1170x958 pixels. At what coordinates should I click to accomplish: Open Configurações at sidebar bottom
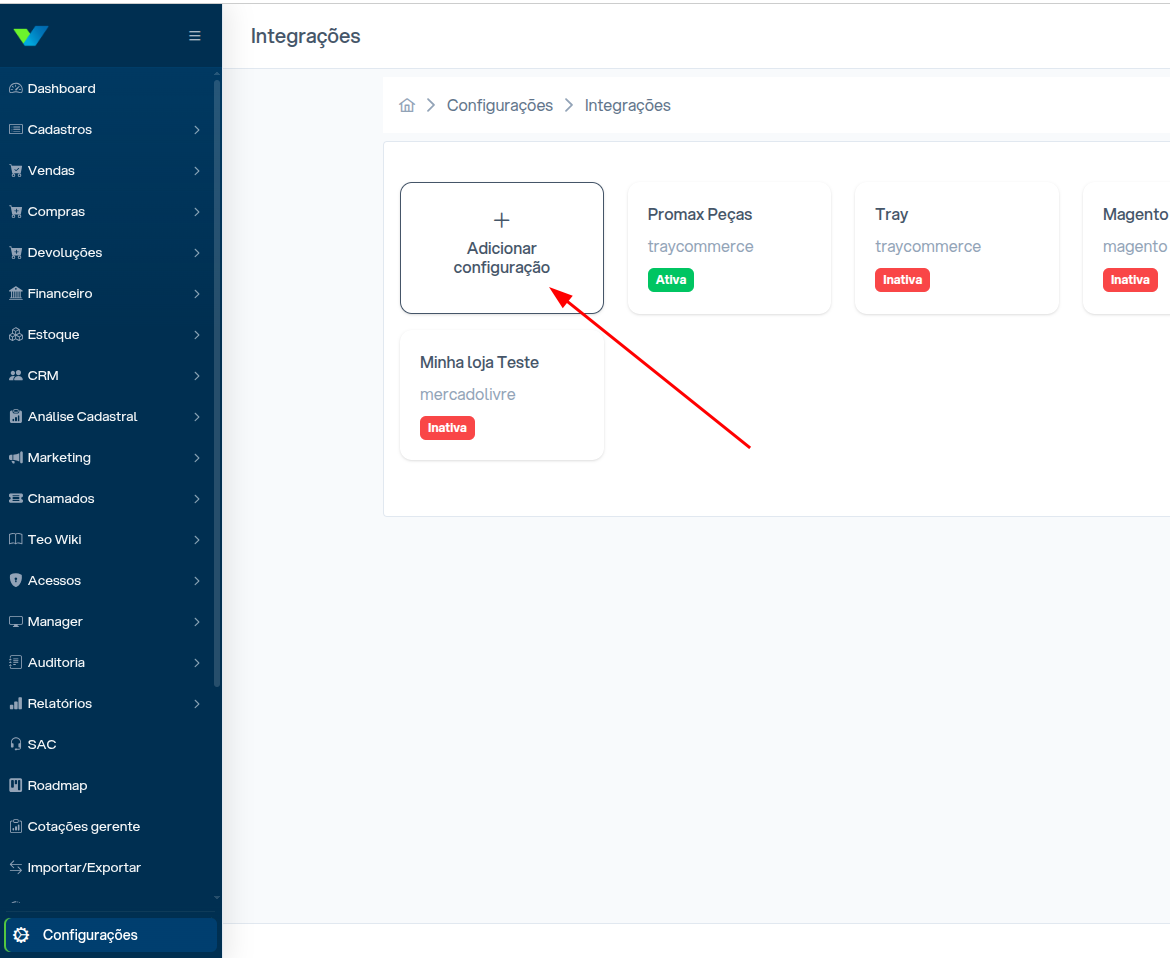coord(110,935)
